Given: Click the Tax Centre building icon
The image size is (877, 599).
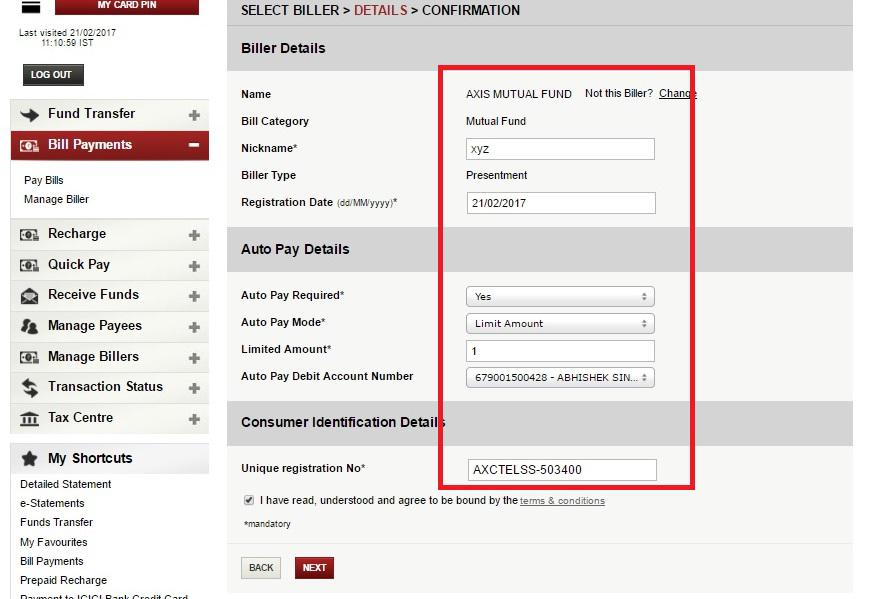Looking at the screenshot, I should click(x=30, y=418).
